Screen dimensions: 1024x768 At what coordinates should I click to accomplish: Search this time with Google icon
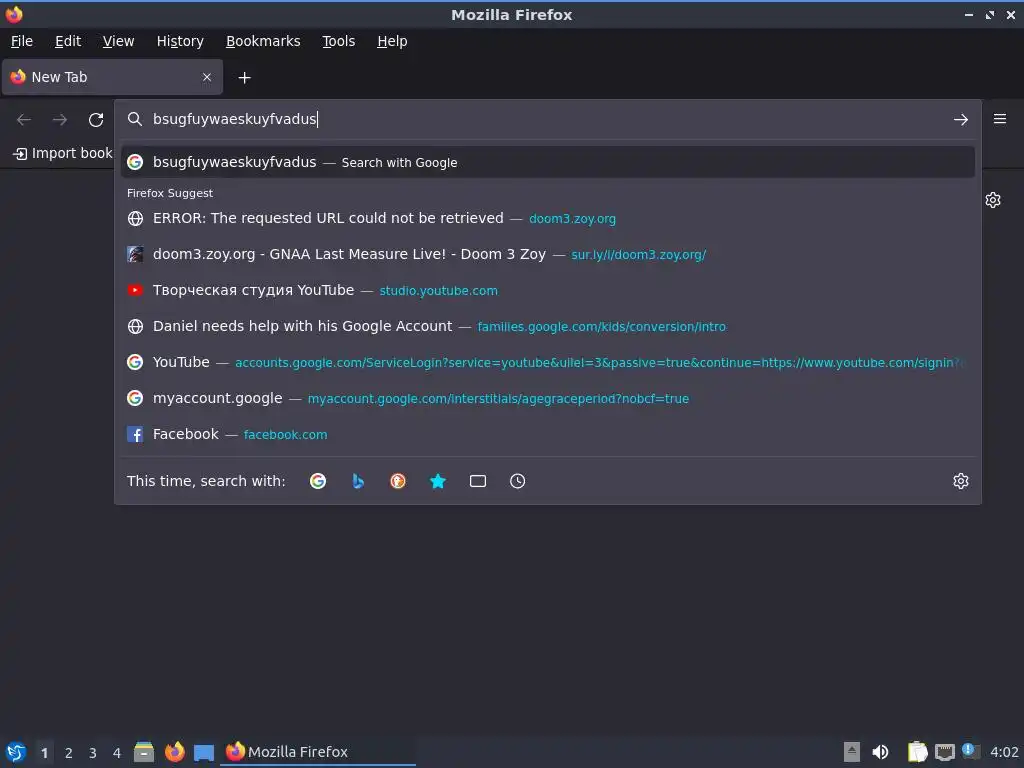tap(318, 481)
